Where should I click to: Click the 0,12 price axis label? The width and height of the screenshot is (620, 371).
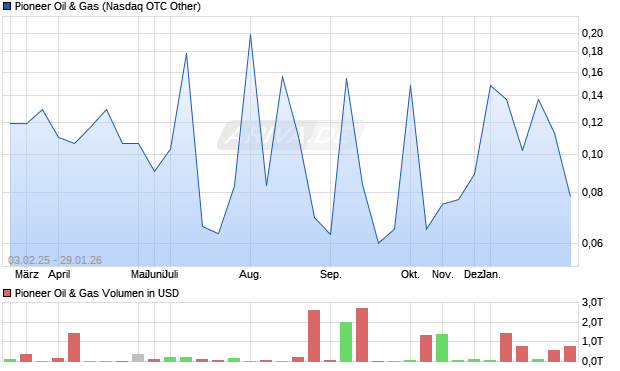point(592,123)
